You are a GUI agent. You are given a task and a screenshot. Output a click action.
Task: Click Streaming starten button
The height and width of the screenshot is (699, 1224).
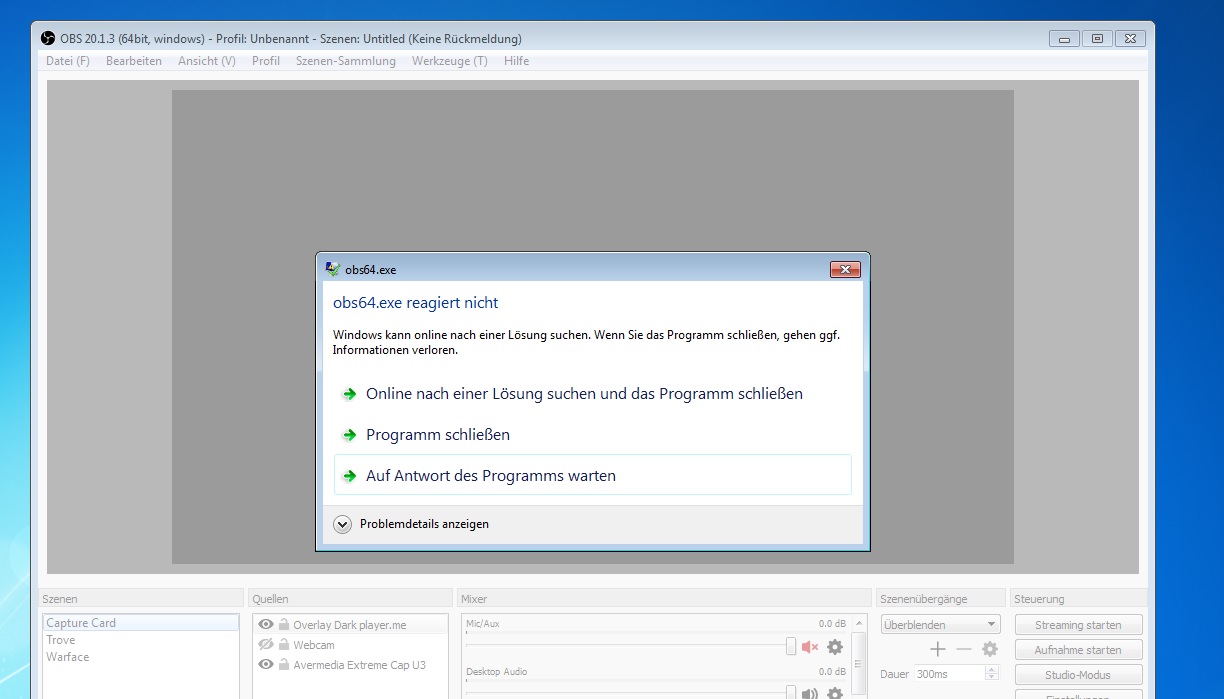point(1078,625)
